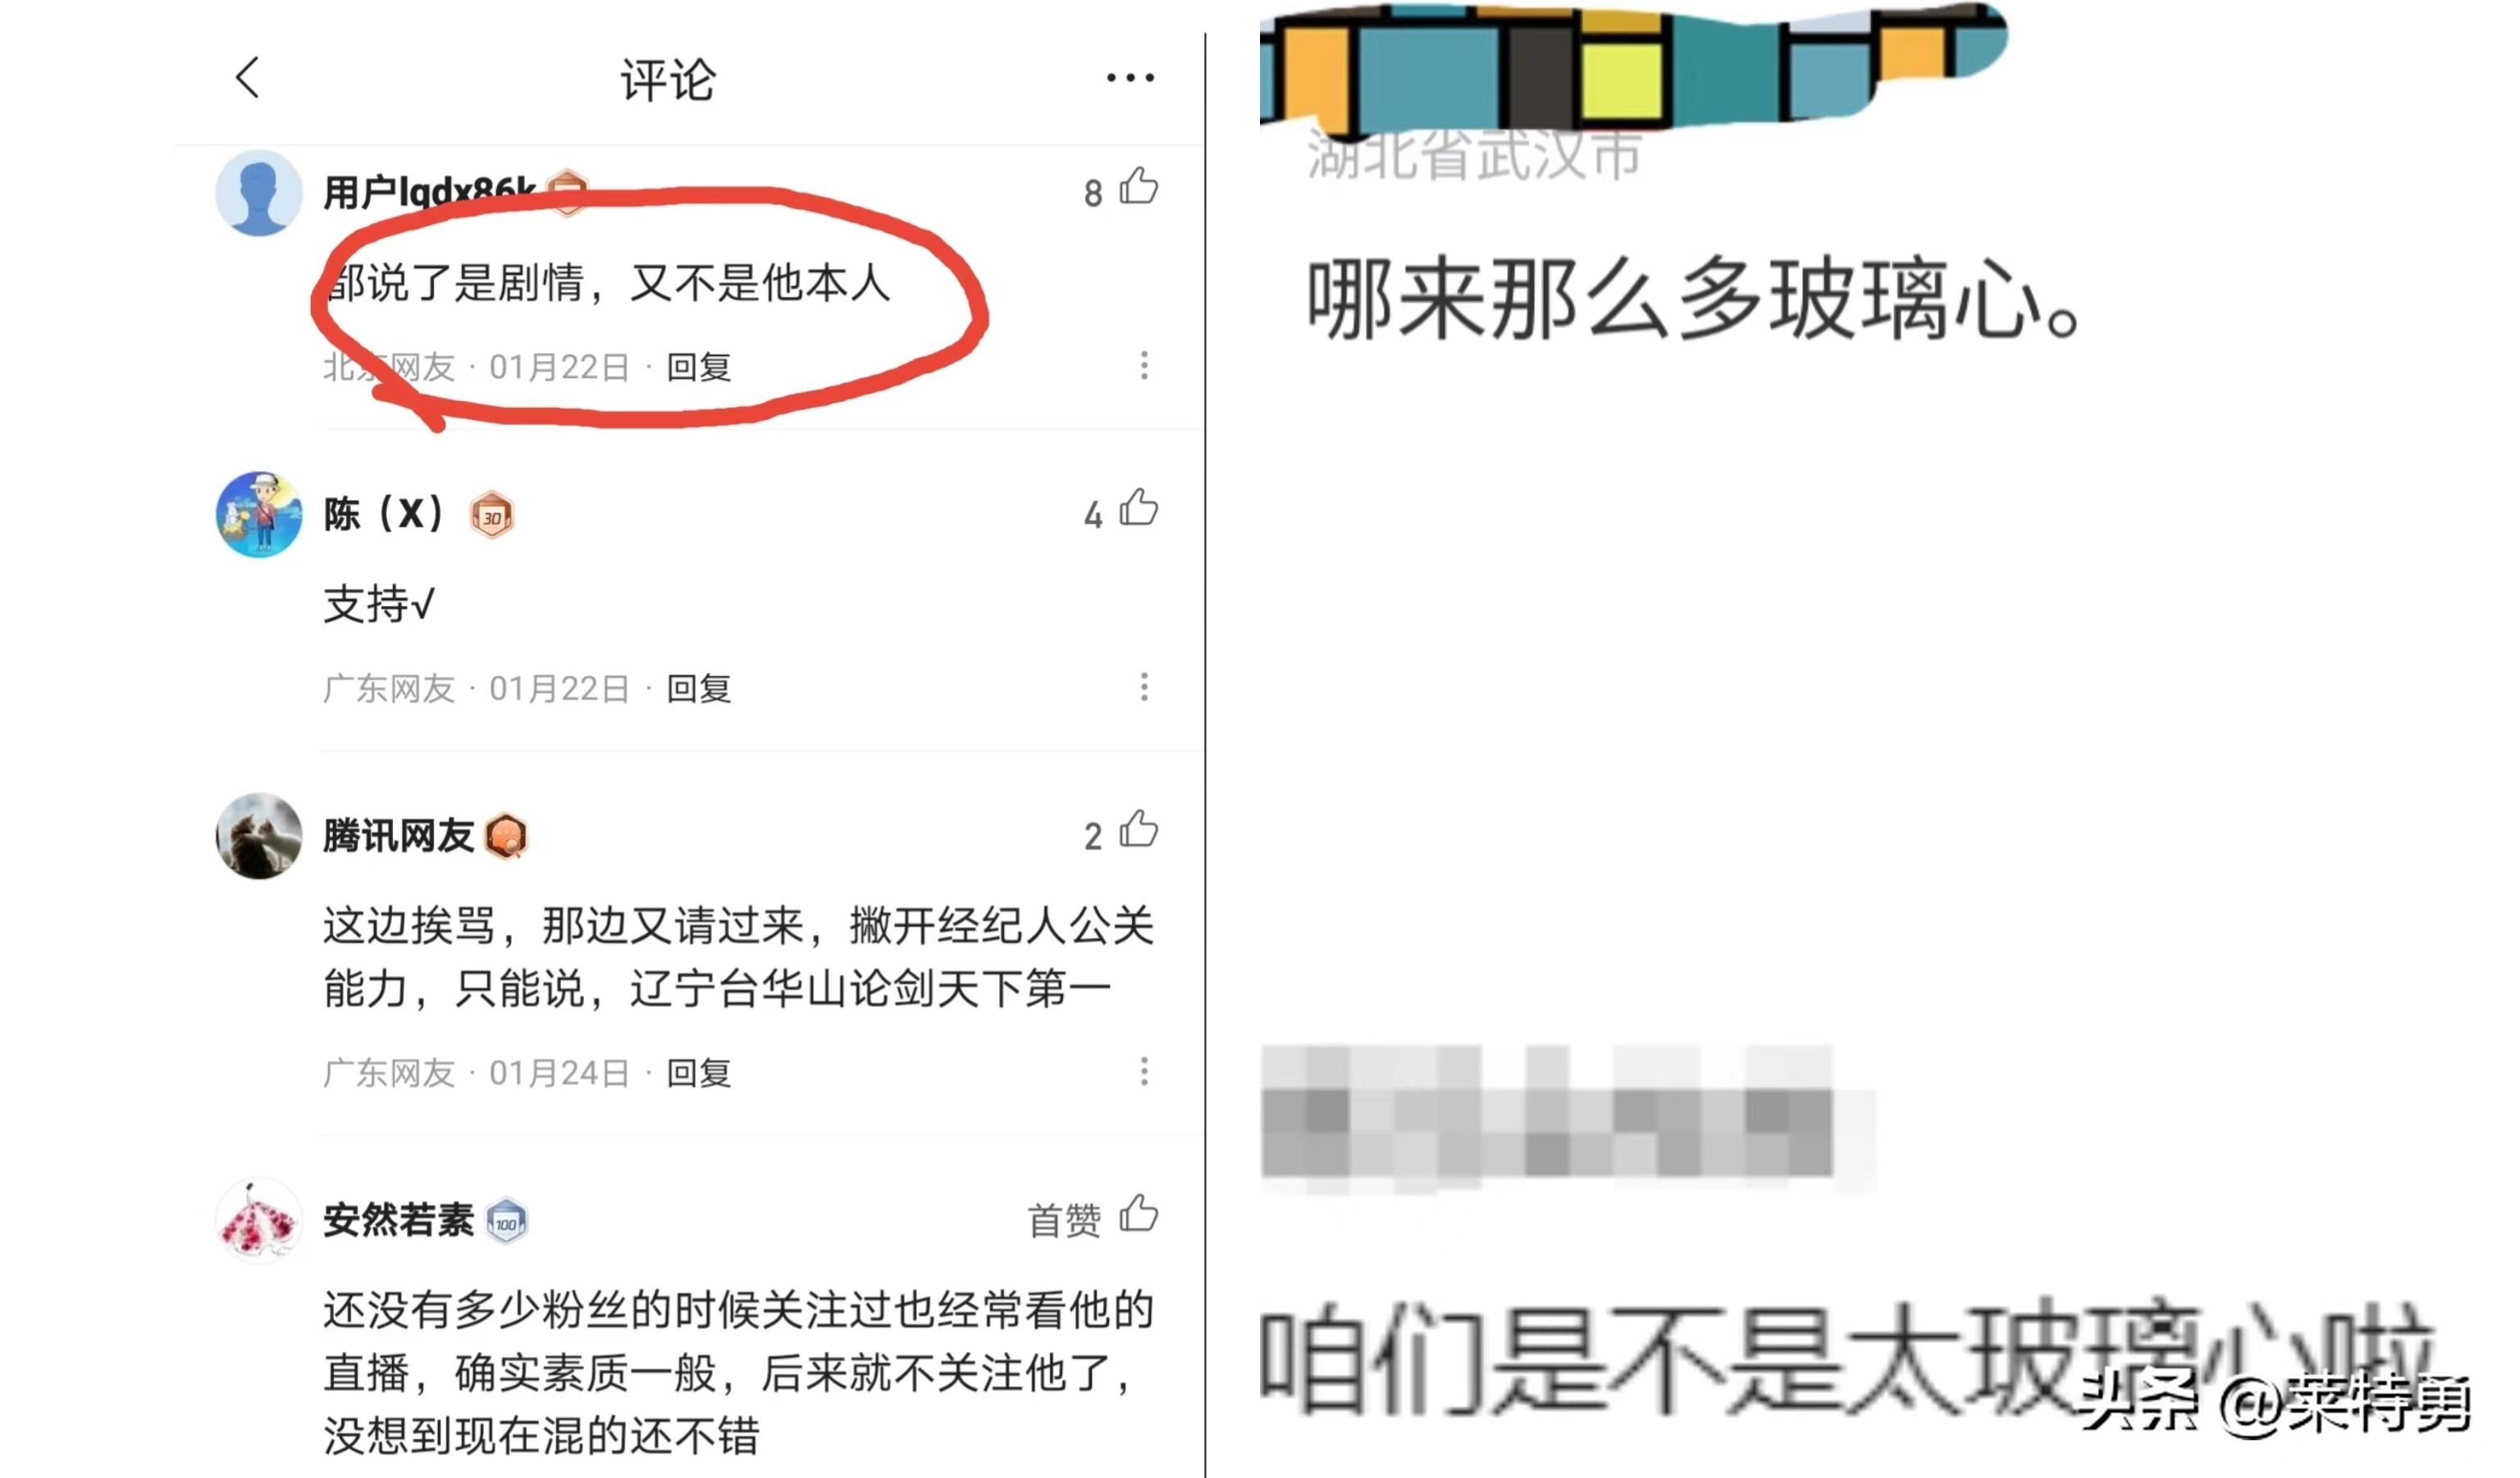Viewport: 2520px width, 1478px height.
Task: Reply to comment dated 01月22日 from 北京网友
Action: [699, 367]
